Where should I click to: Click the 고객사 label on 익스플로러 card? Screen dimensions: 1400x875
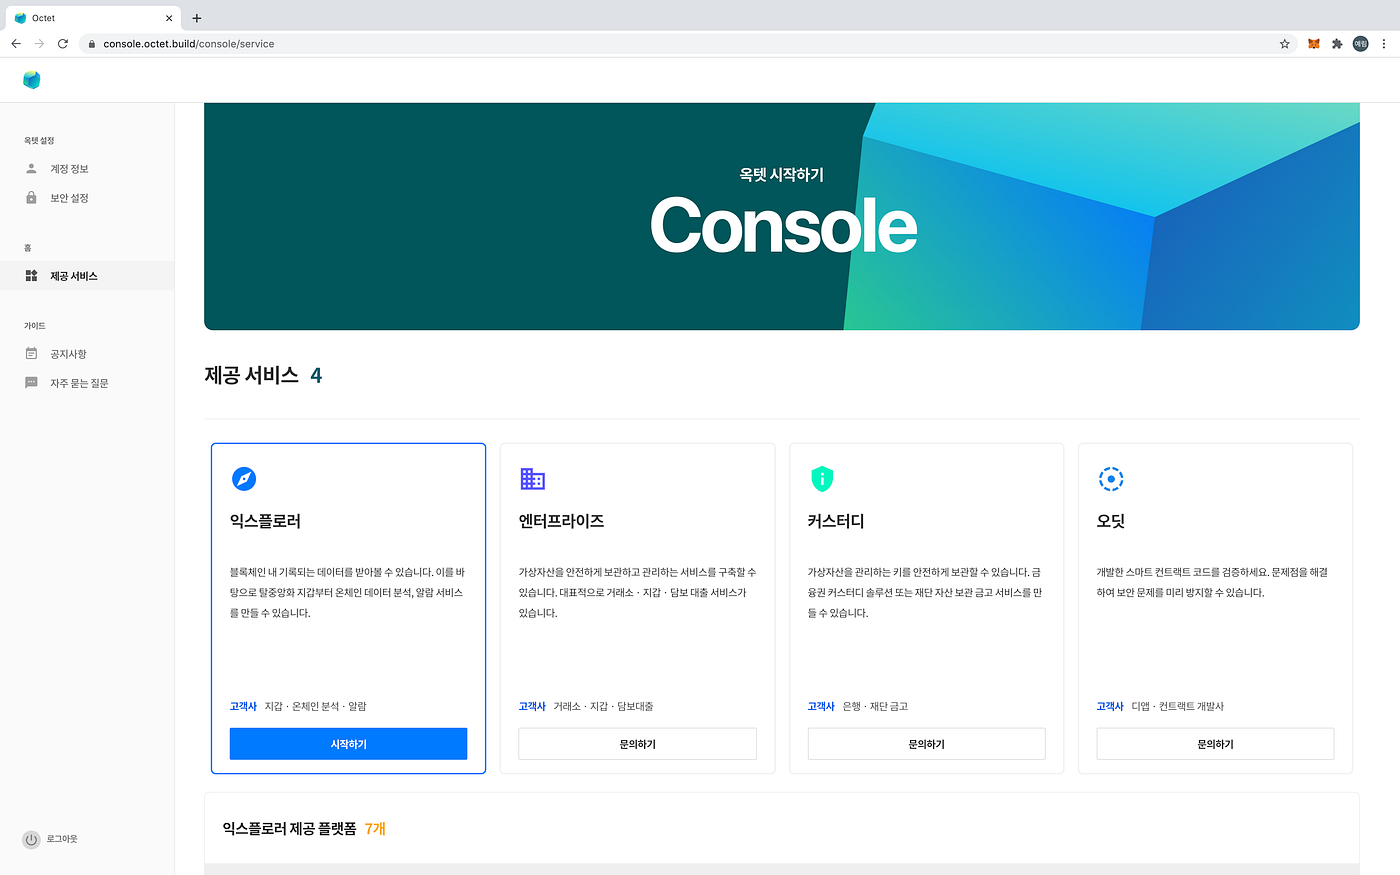(x=243, y=706)
